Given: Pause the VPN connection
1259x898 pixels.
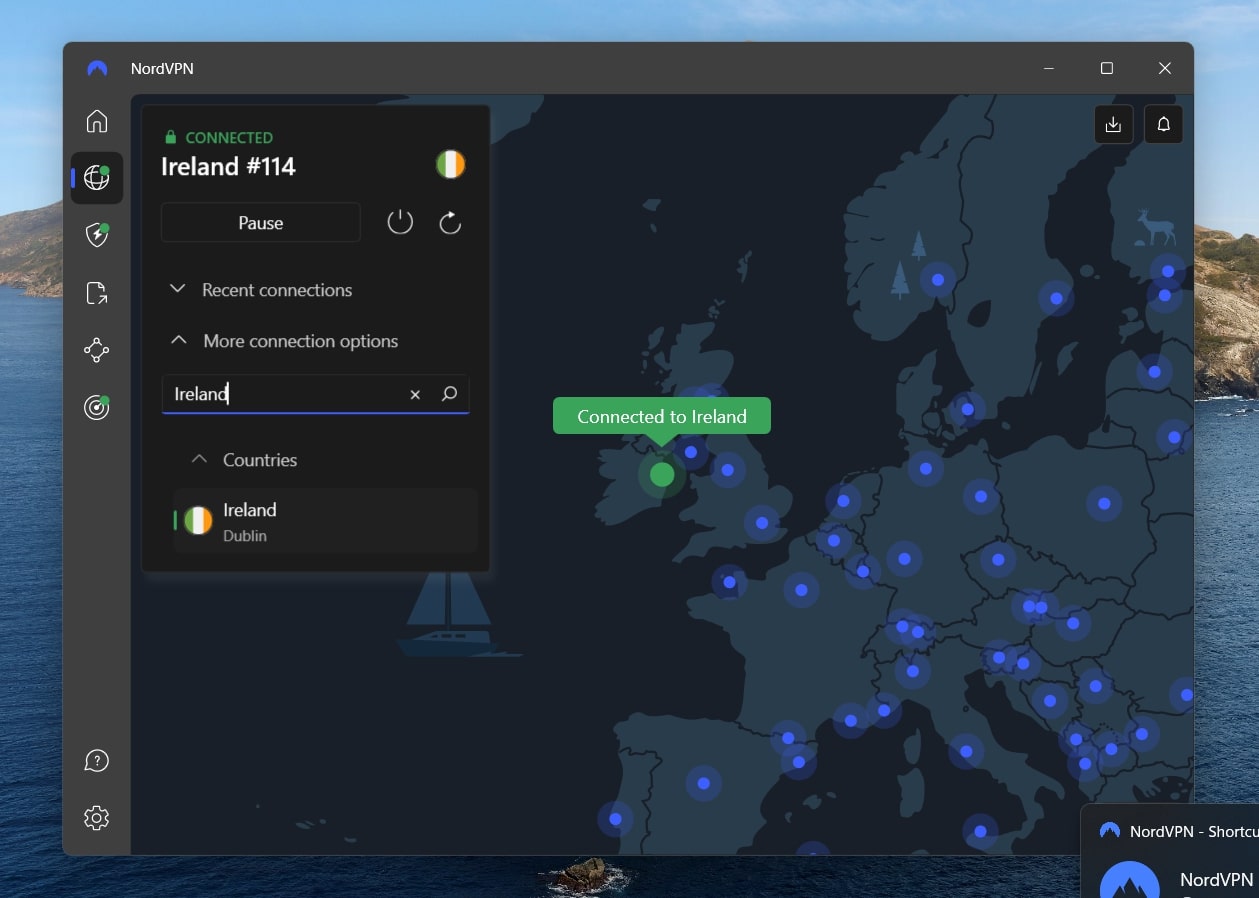Looking at the screenshot, I should pos(260,222).
